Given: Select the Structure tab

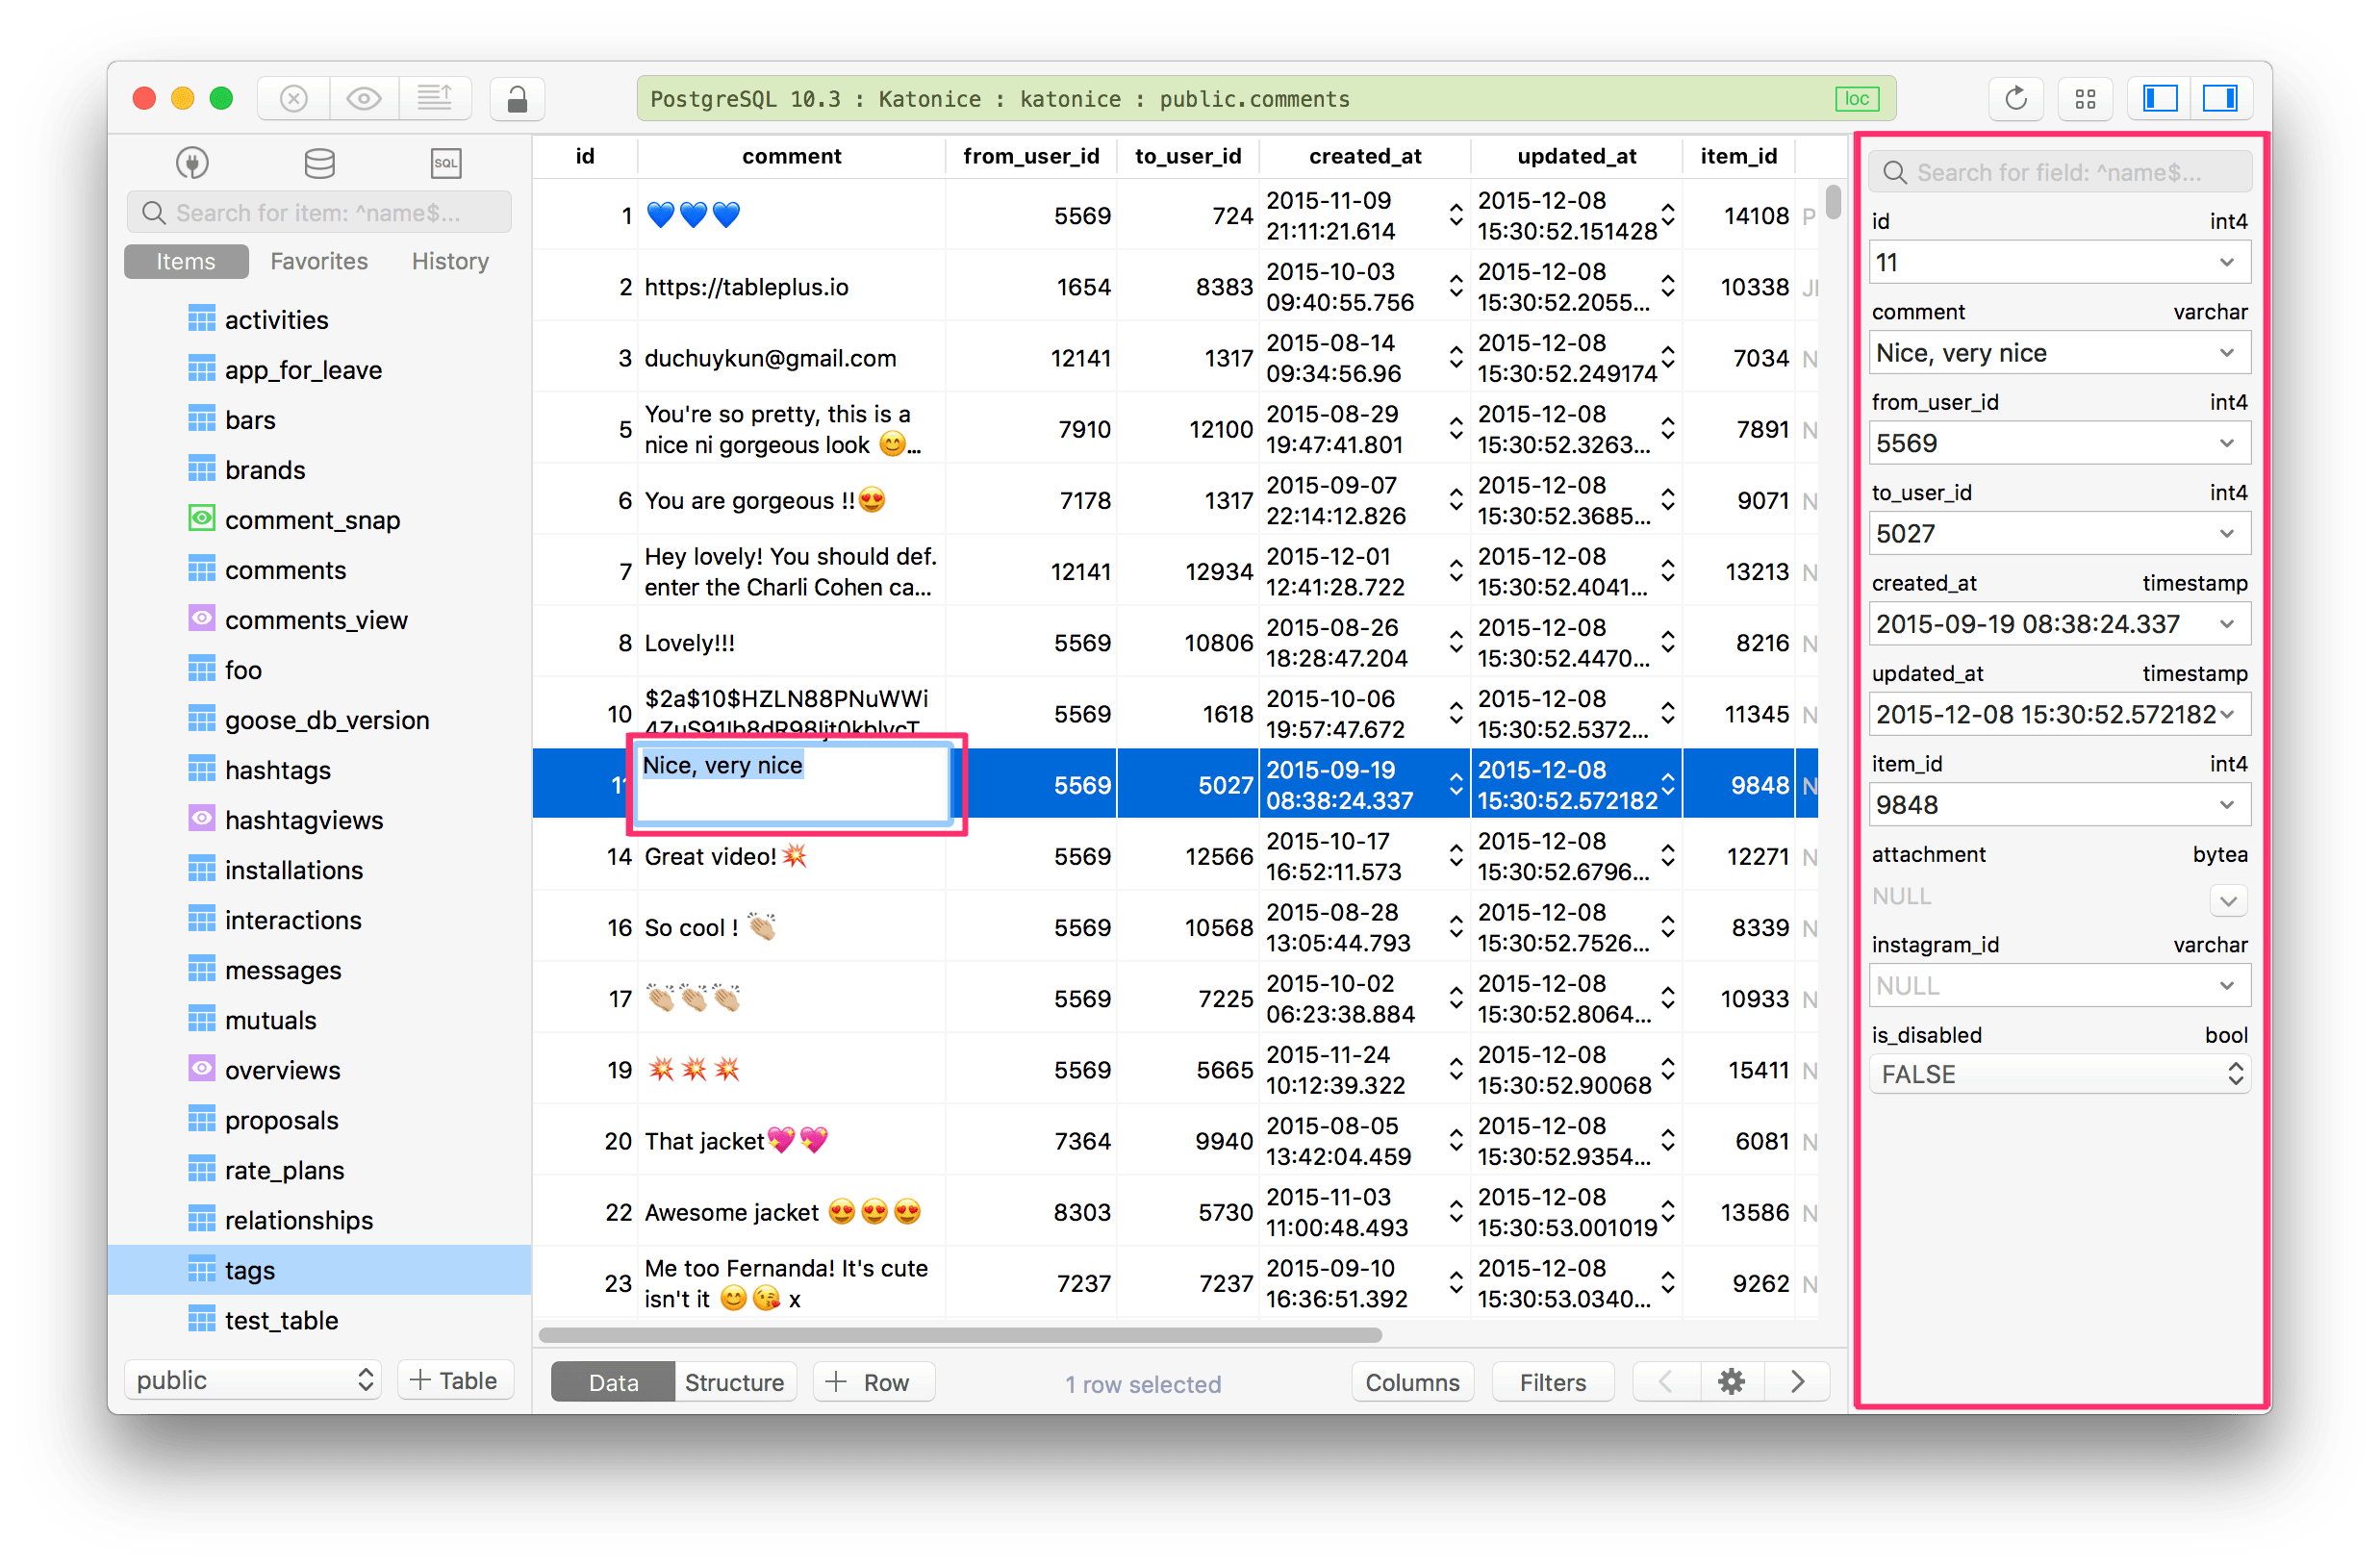Looking at the screenshot, I should tap(731, 1382).
